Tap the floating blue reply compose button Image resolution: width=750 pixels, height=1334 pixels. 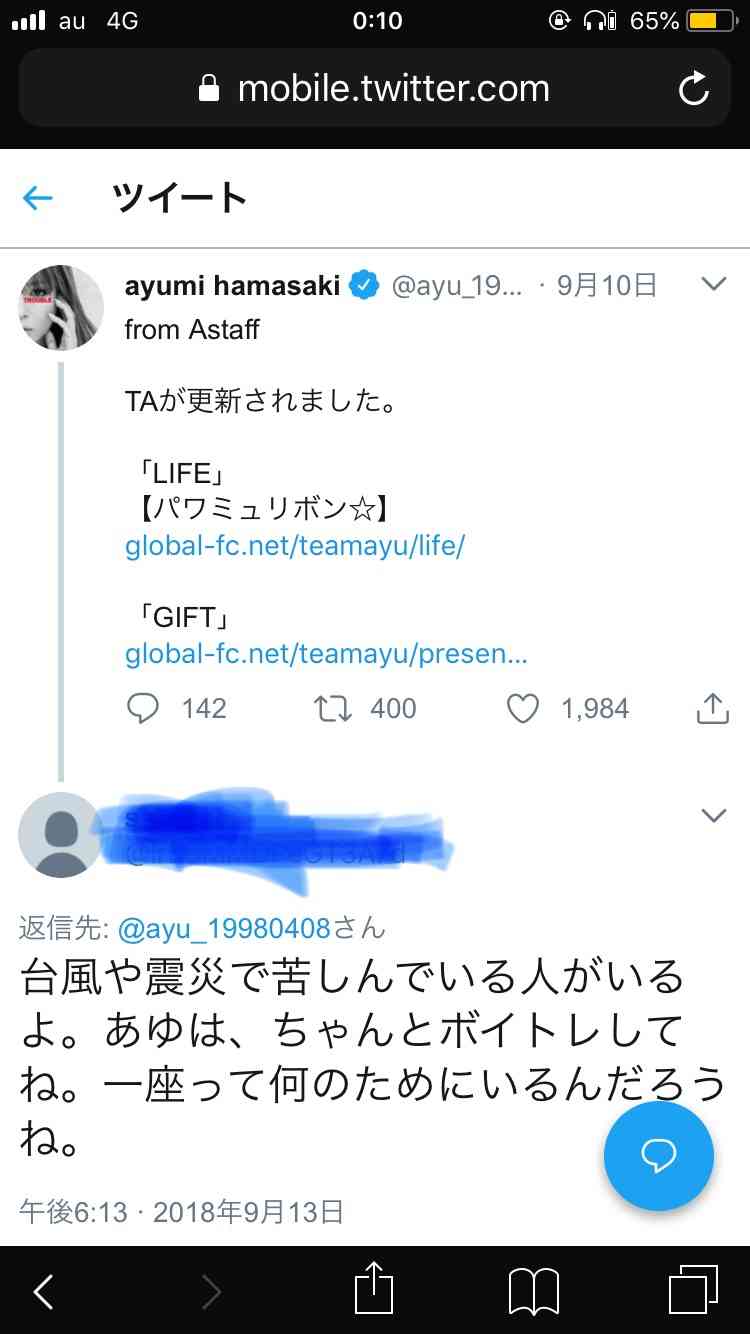(658, 1156)
